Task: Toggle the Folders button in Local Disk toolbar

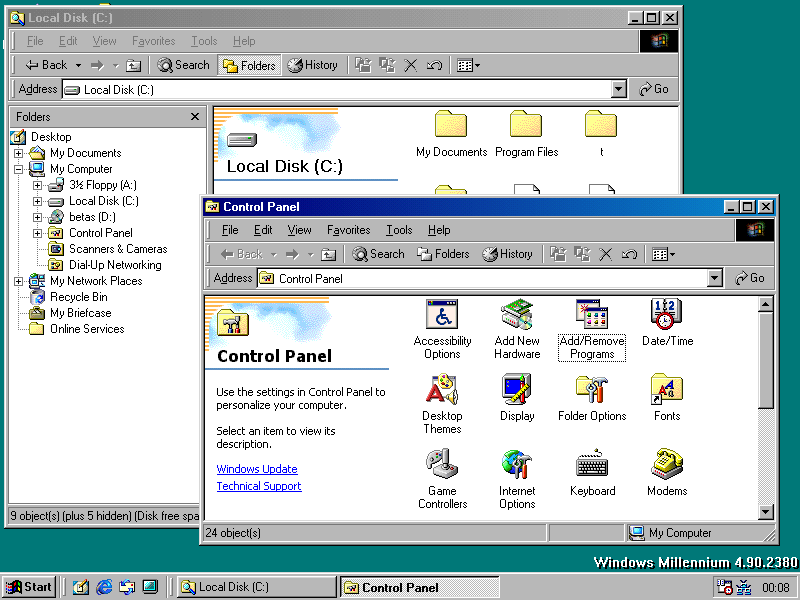Action: 249,65
